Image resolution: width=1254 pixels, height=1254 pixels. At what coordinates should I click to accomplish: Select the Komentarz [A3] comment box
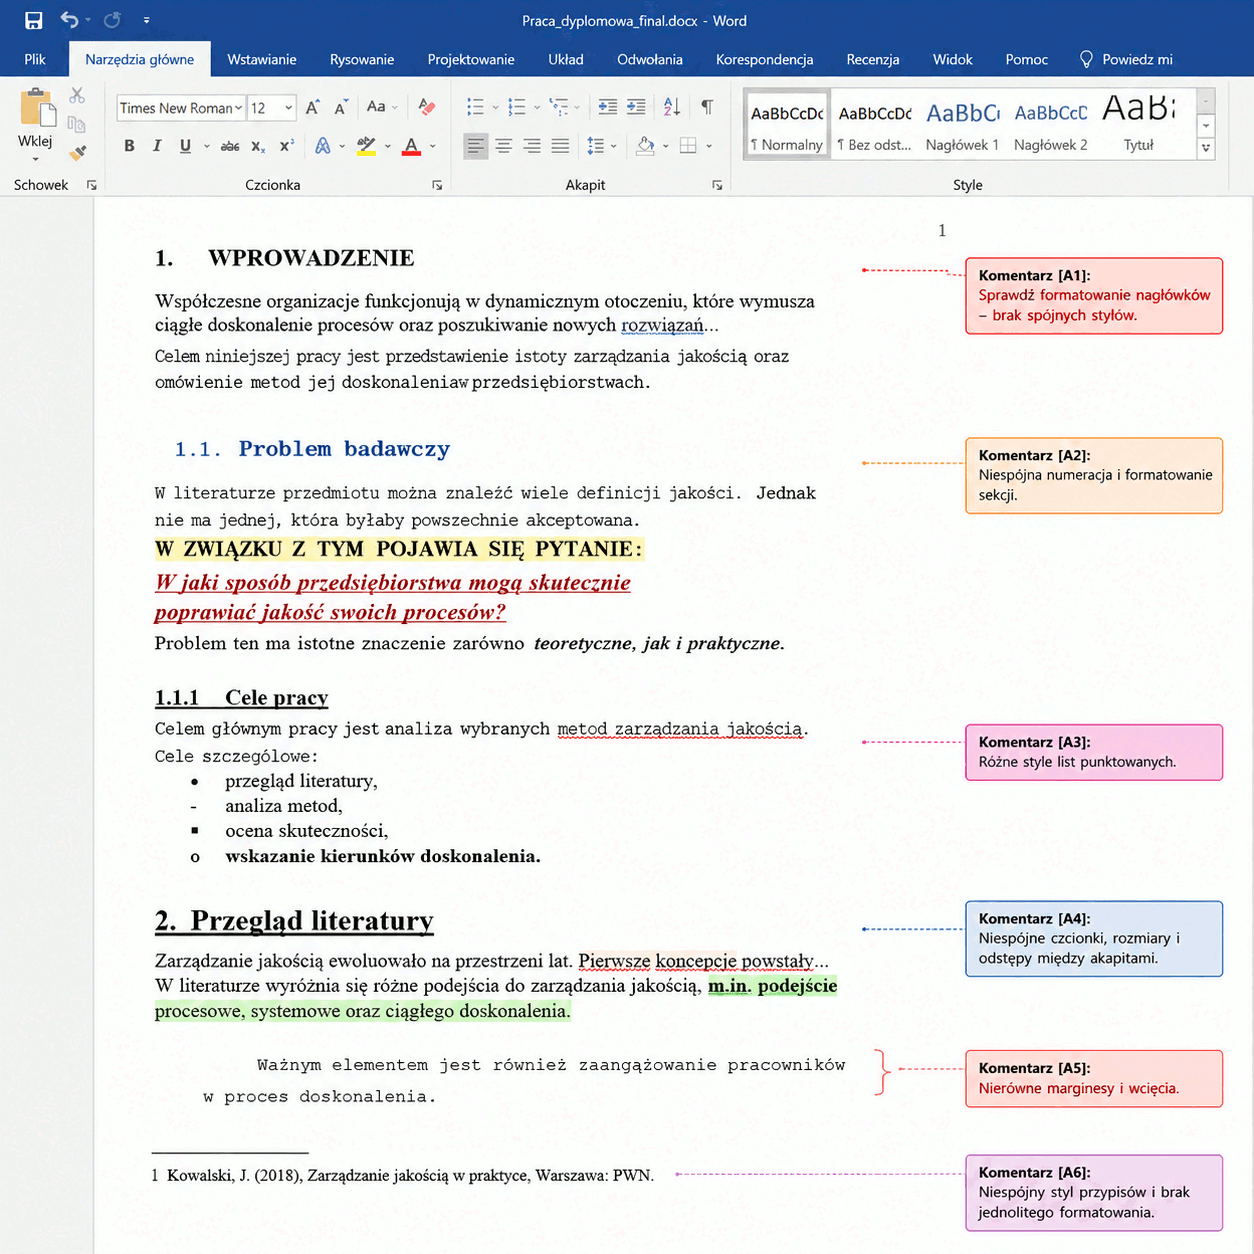coord(1094,752)
